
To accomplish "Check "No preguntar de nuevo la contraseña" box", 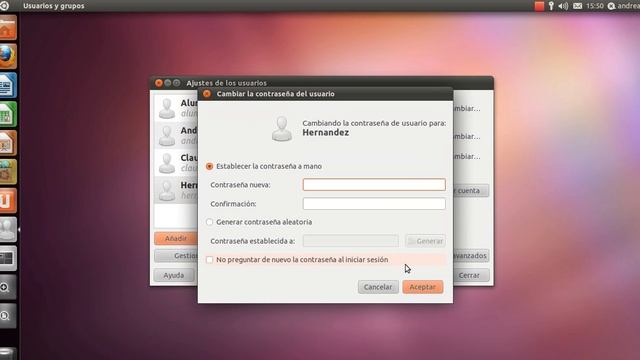I will click(x=209, y=260).
